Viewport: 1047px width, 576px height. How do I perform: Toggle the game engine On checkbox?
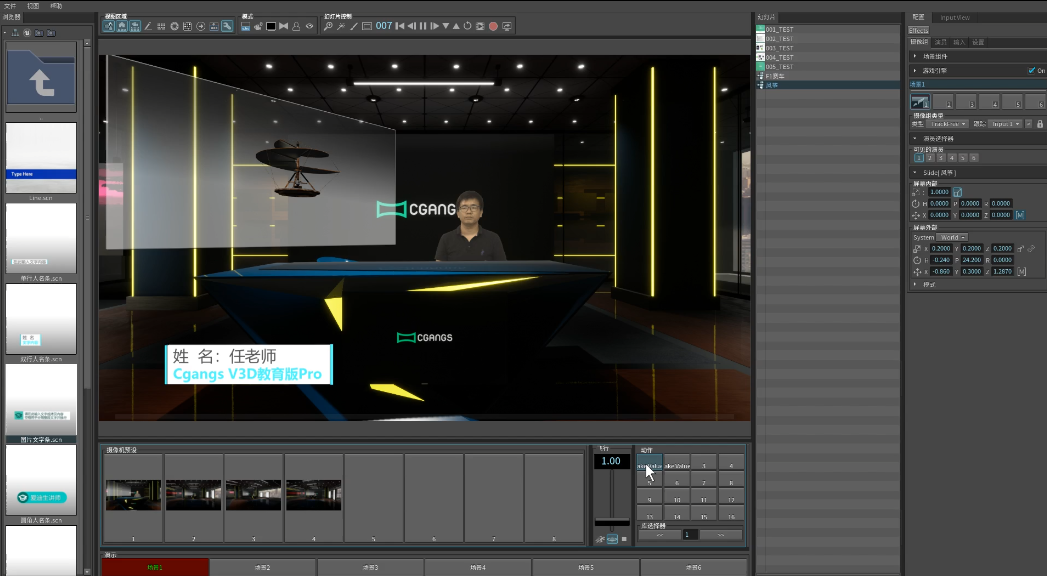tap(1031, 71)
